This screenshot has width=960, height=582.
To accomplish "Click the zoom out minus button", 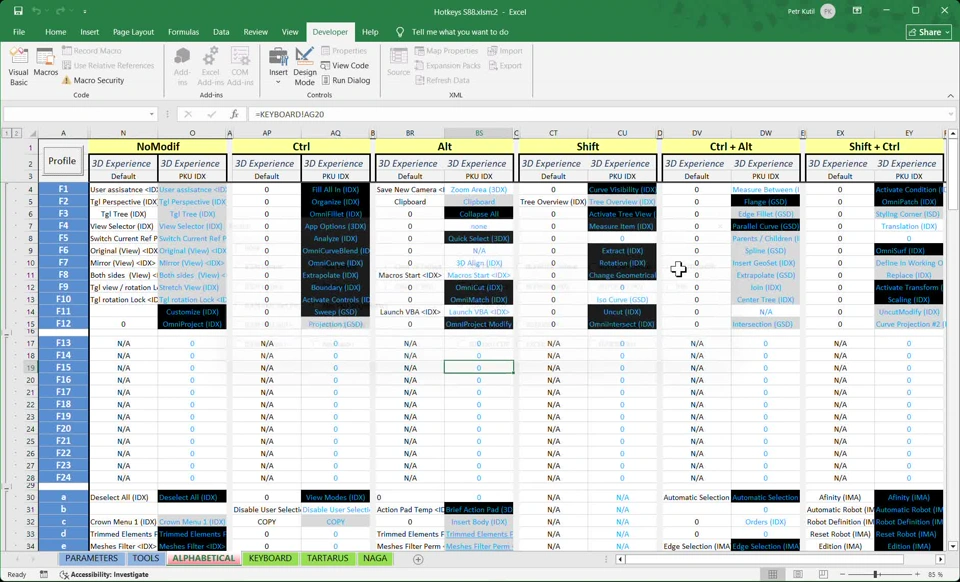I will coord(844,574).
